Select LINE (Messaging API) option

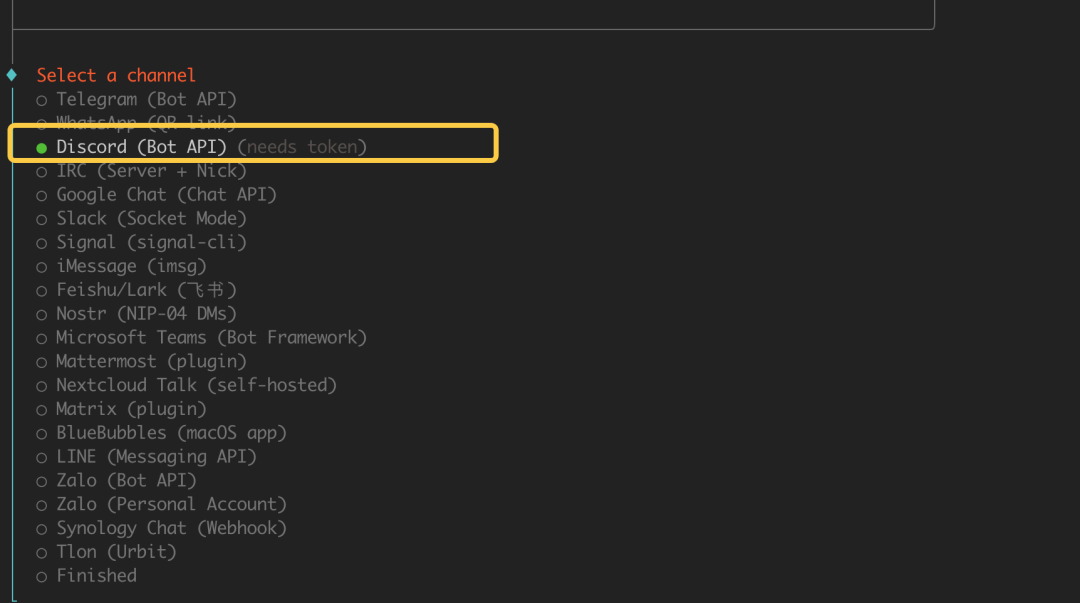pyautogui.click(x=156, y=457)
